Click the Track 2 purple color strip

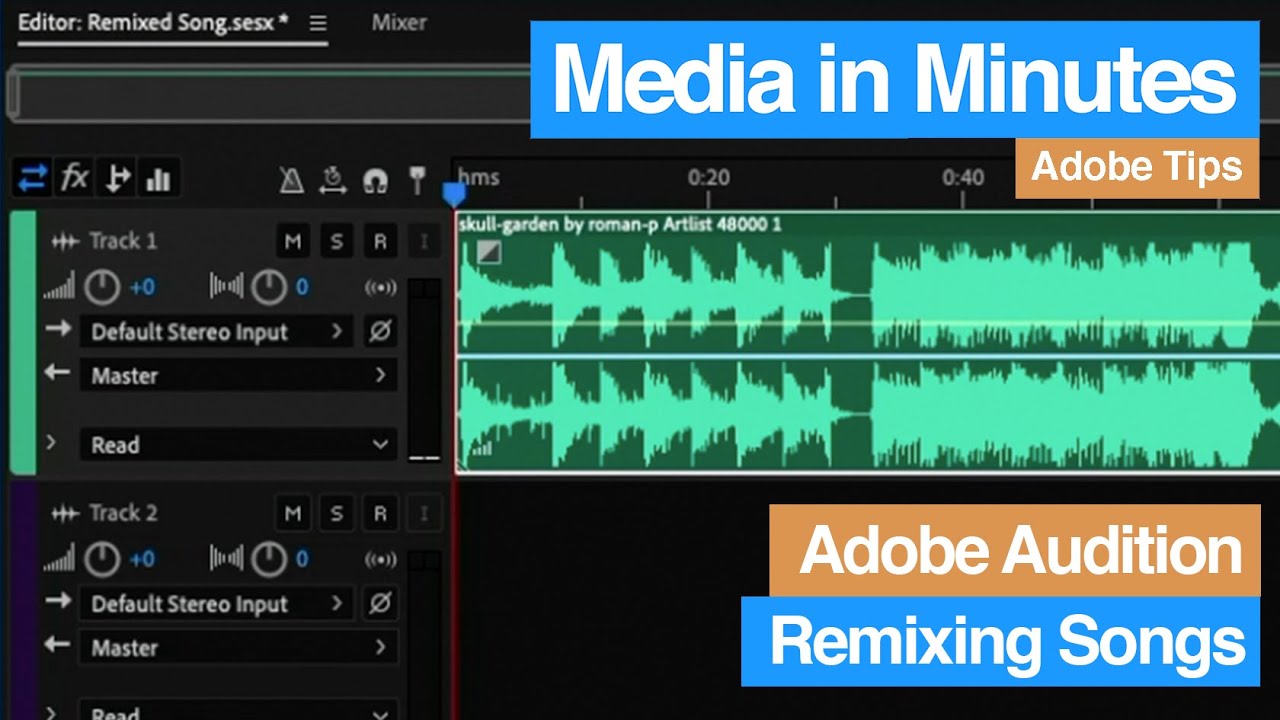(22, 600)
